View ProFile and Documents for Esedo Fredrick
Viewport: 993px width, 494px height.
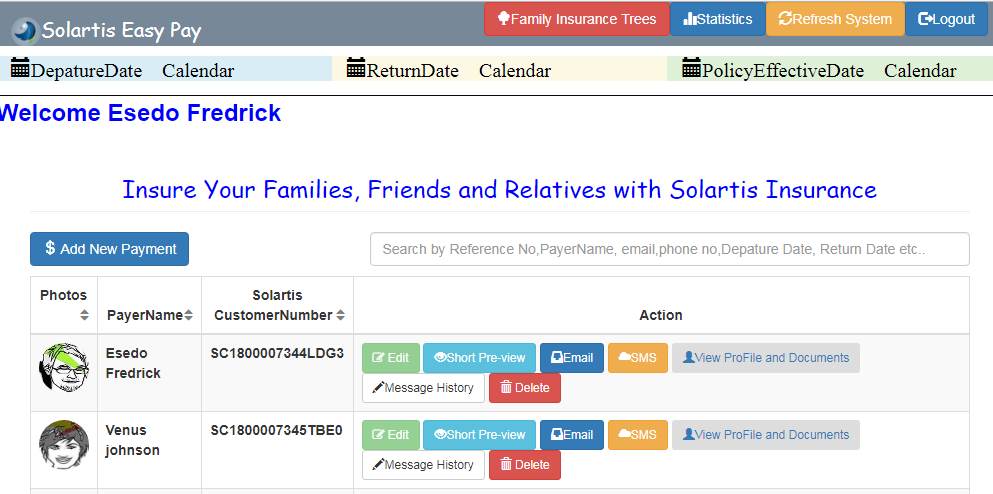click(766, 358)
